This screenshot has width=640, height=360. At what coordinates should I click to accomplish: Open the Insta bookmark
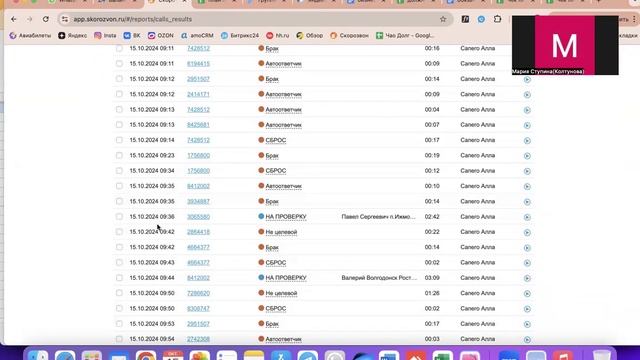tap(105, 36)
